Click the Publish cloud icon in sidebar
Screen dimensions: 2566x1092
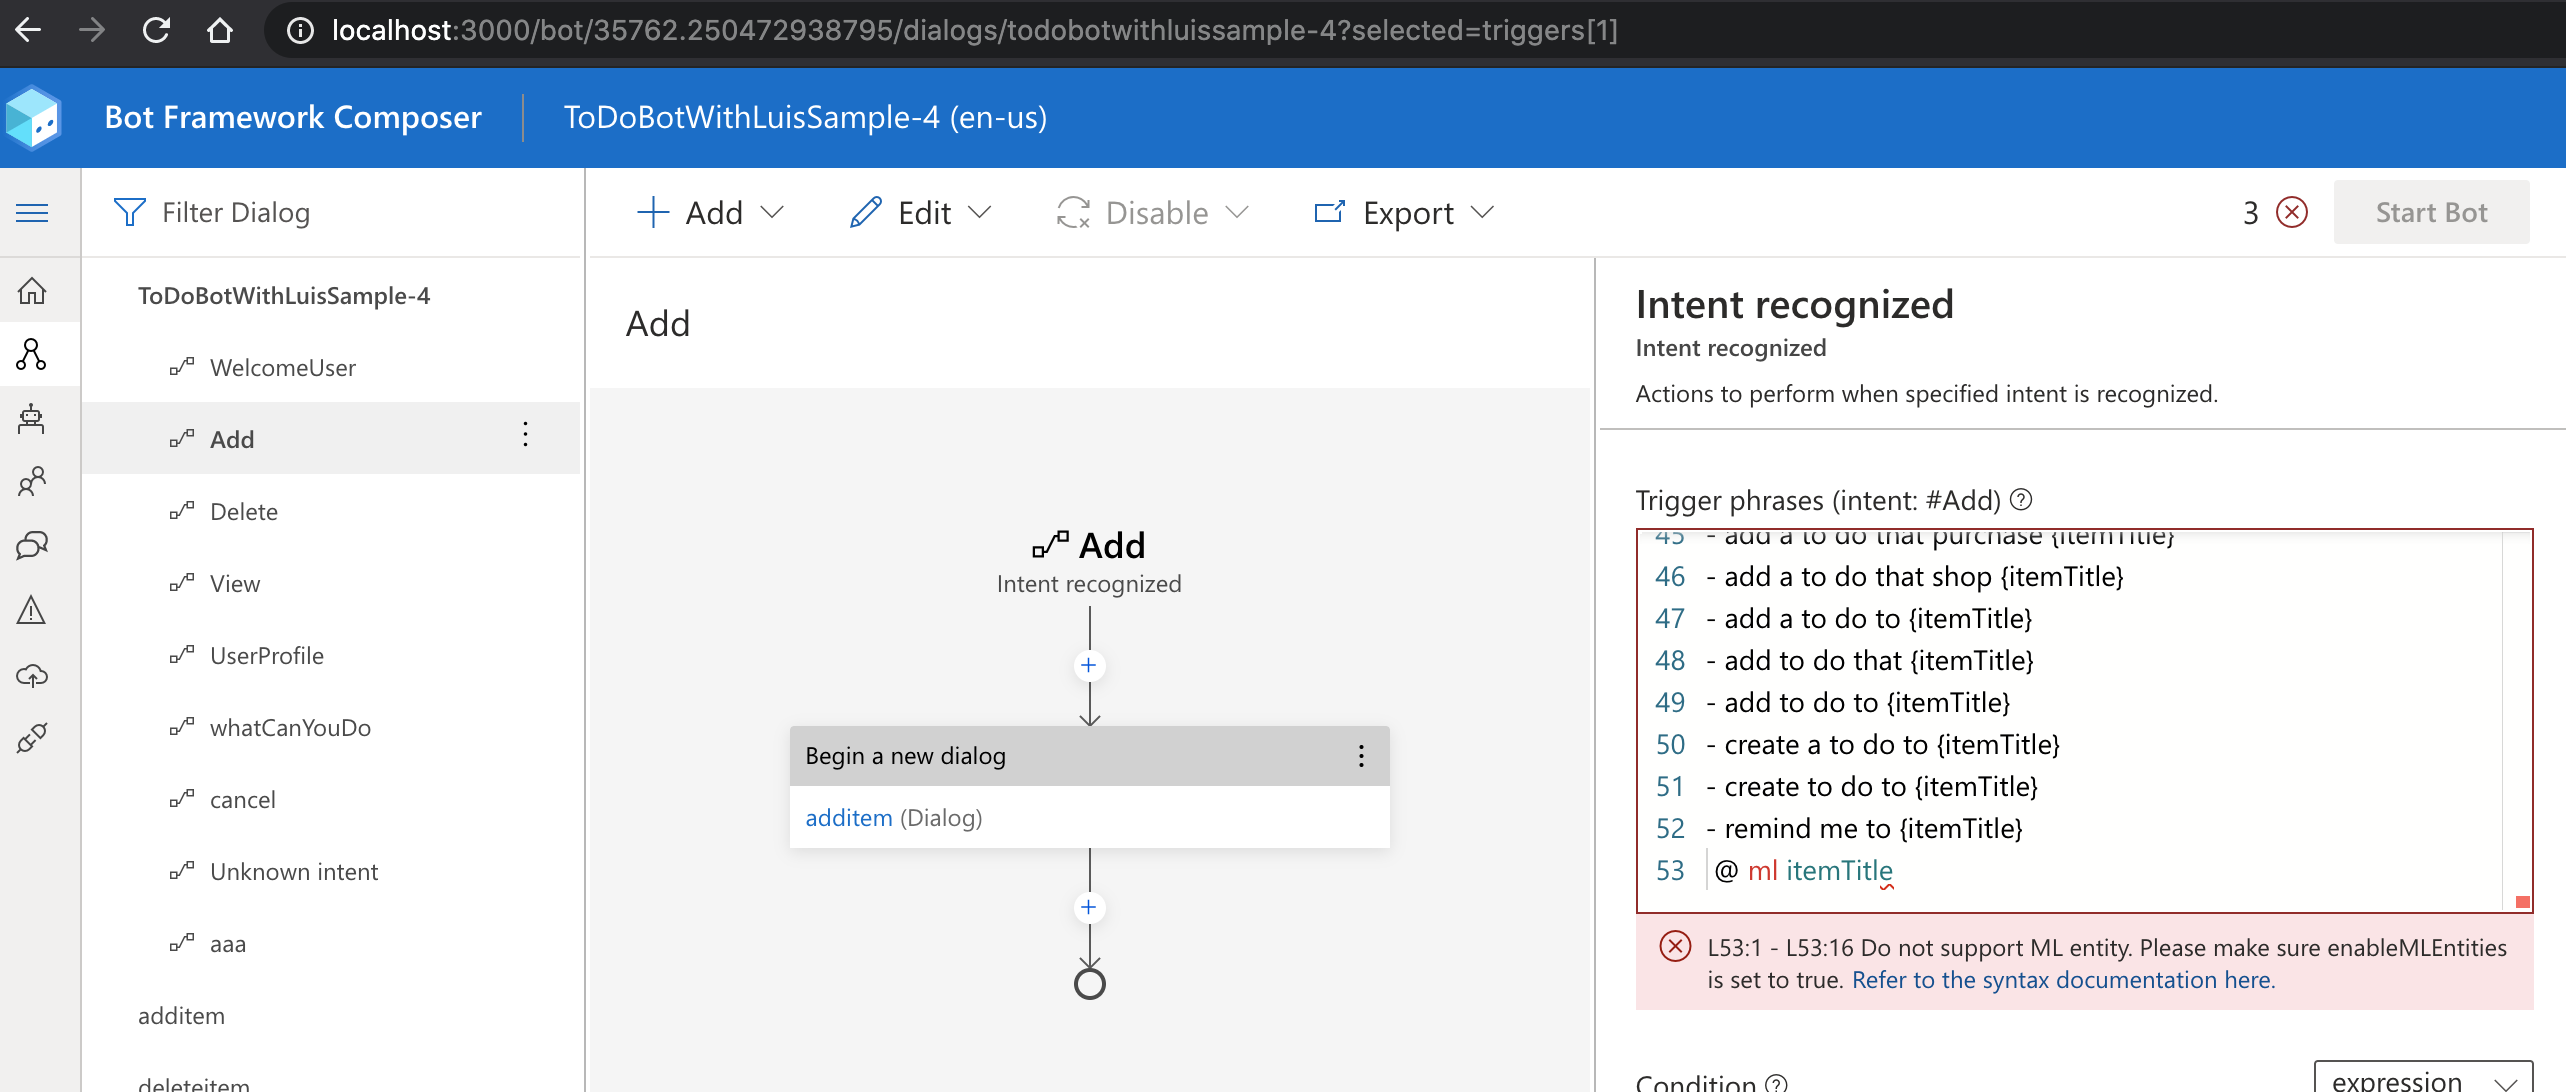click(32, 675)
